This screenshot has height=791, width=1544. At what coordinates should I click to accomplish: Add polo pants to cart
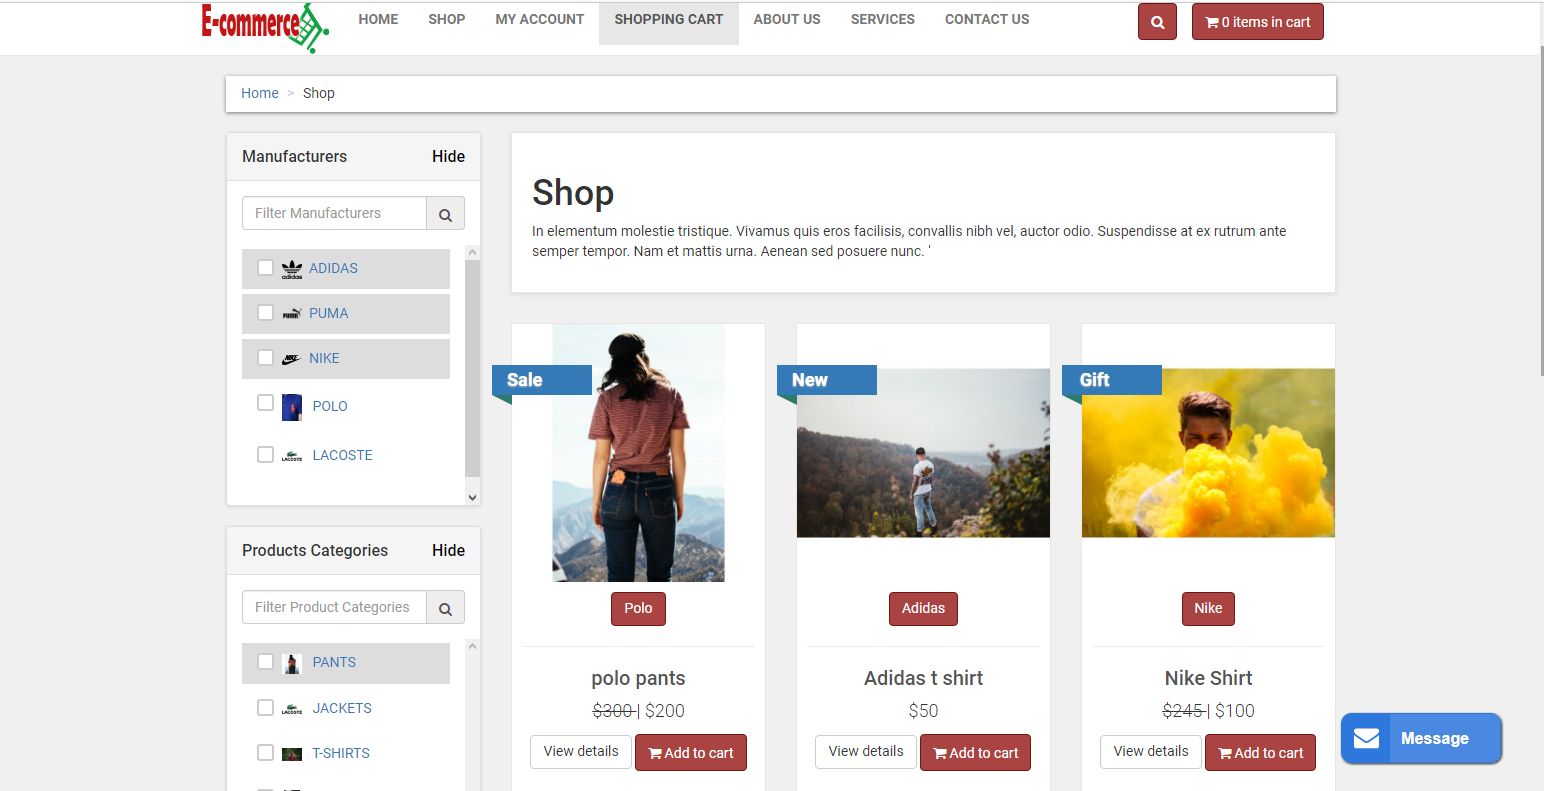(x=691, y=753)
